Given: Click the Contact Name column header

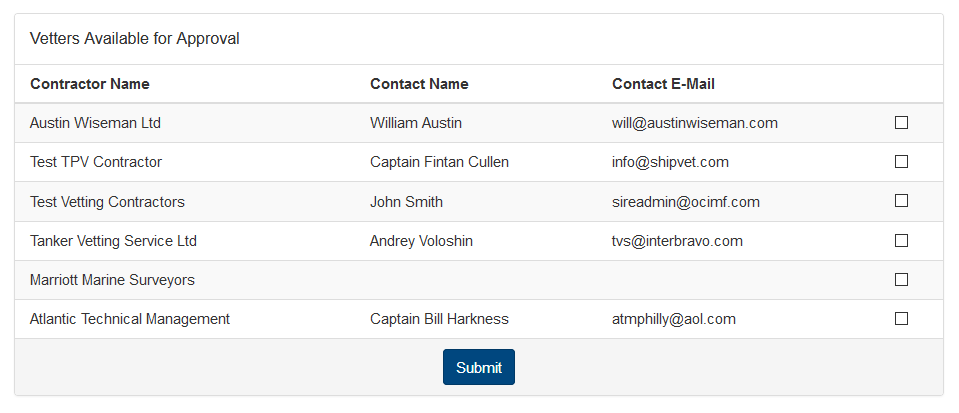Looking at the screenshot, I should pyautogui.click(x=419, y=84).
